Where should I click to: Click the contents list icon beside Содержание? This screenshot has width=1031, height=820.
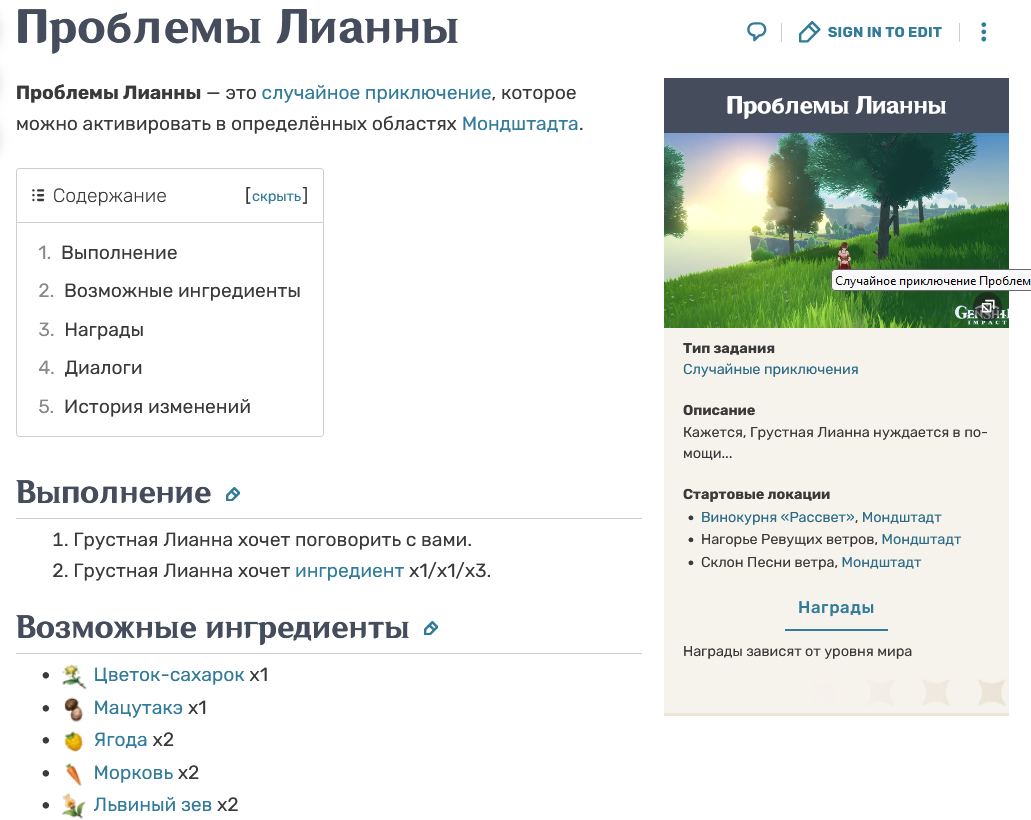tap(38, 195)
